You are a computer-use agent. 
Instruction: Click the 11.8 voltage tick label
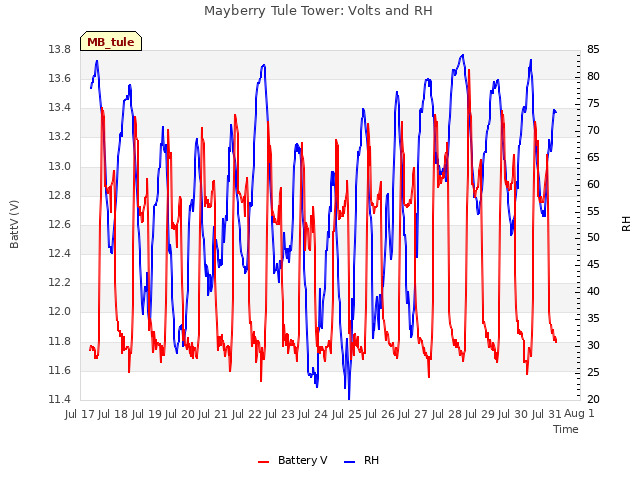coord(60,341)
